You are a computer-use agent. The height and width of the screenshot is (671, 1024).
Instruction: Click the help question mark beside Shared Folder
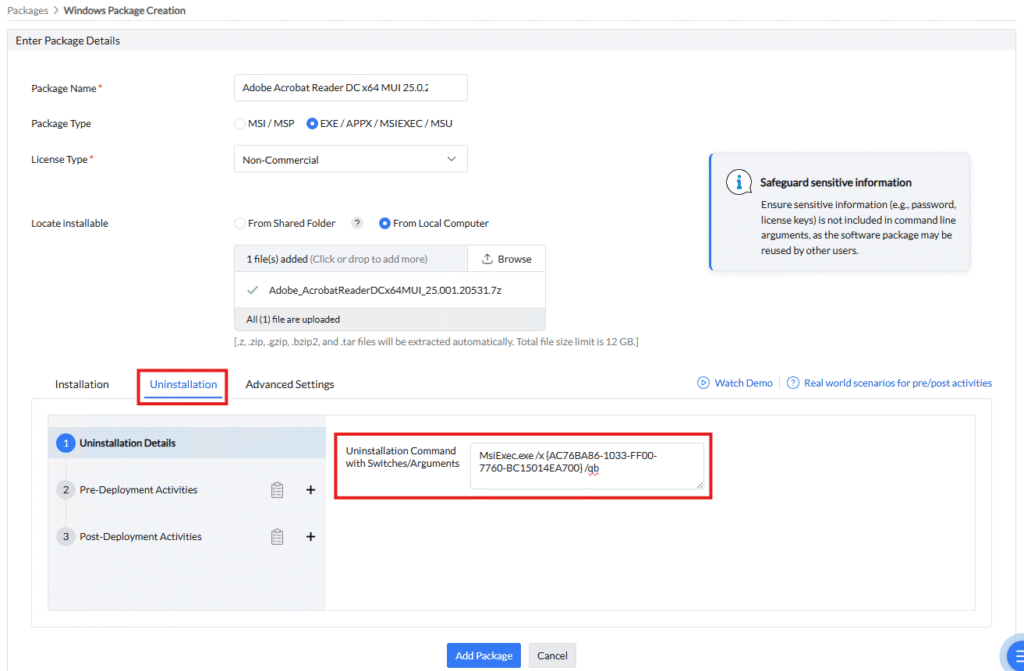357,223
